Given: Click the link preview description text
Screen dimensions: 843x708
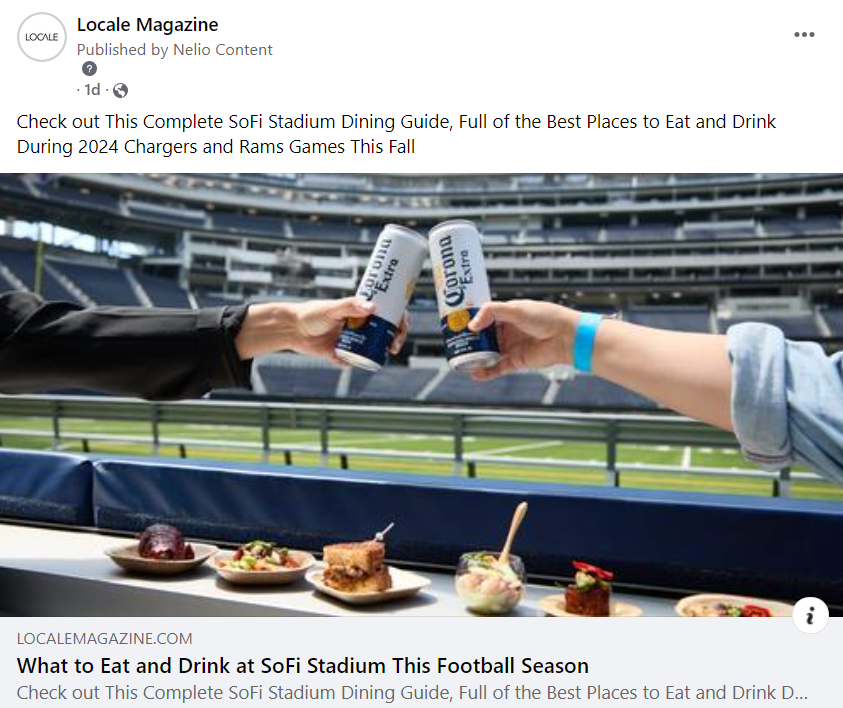Looking at the screenshot, I should click(412, 692).
